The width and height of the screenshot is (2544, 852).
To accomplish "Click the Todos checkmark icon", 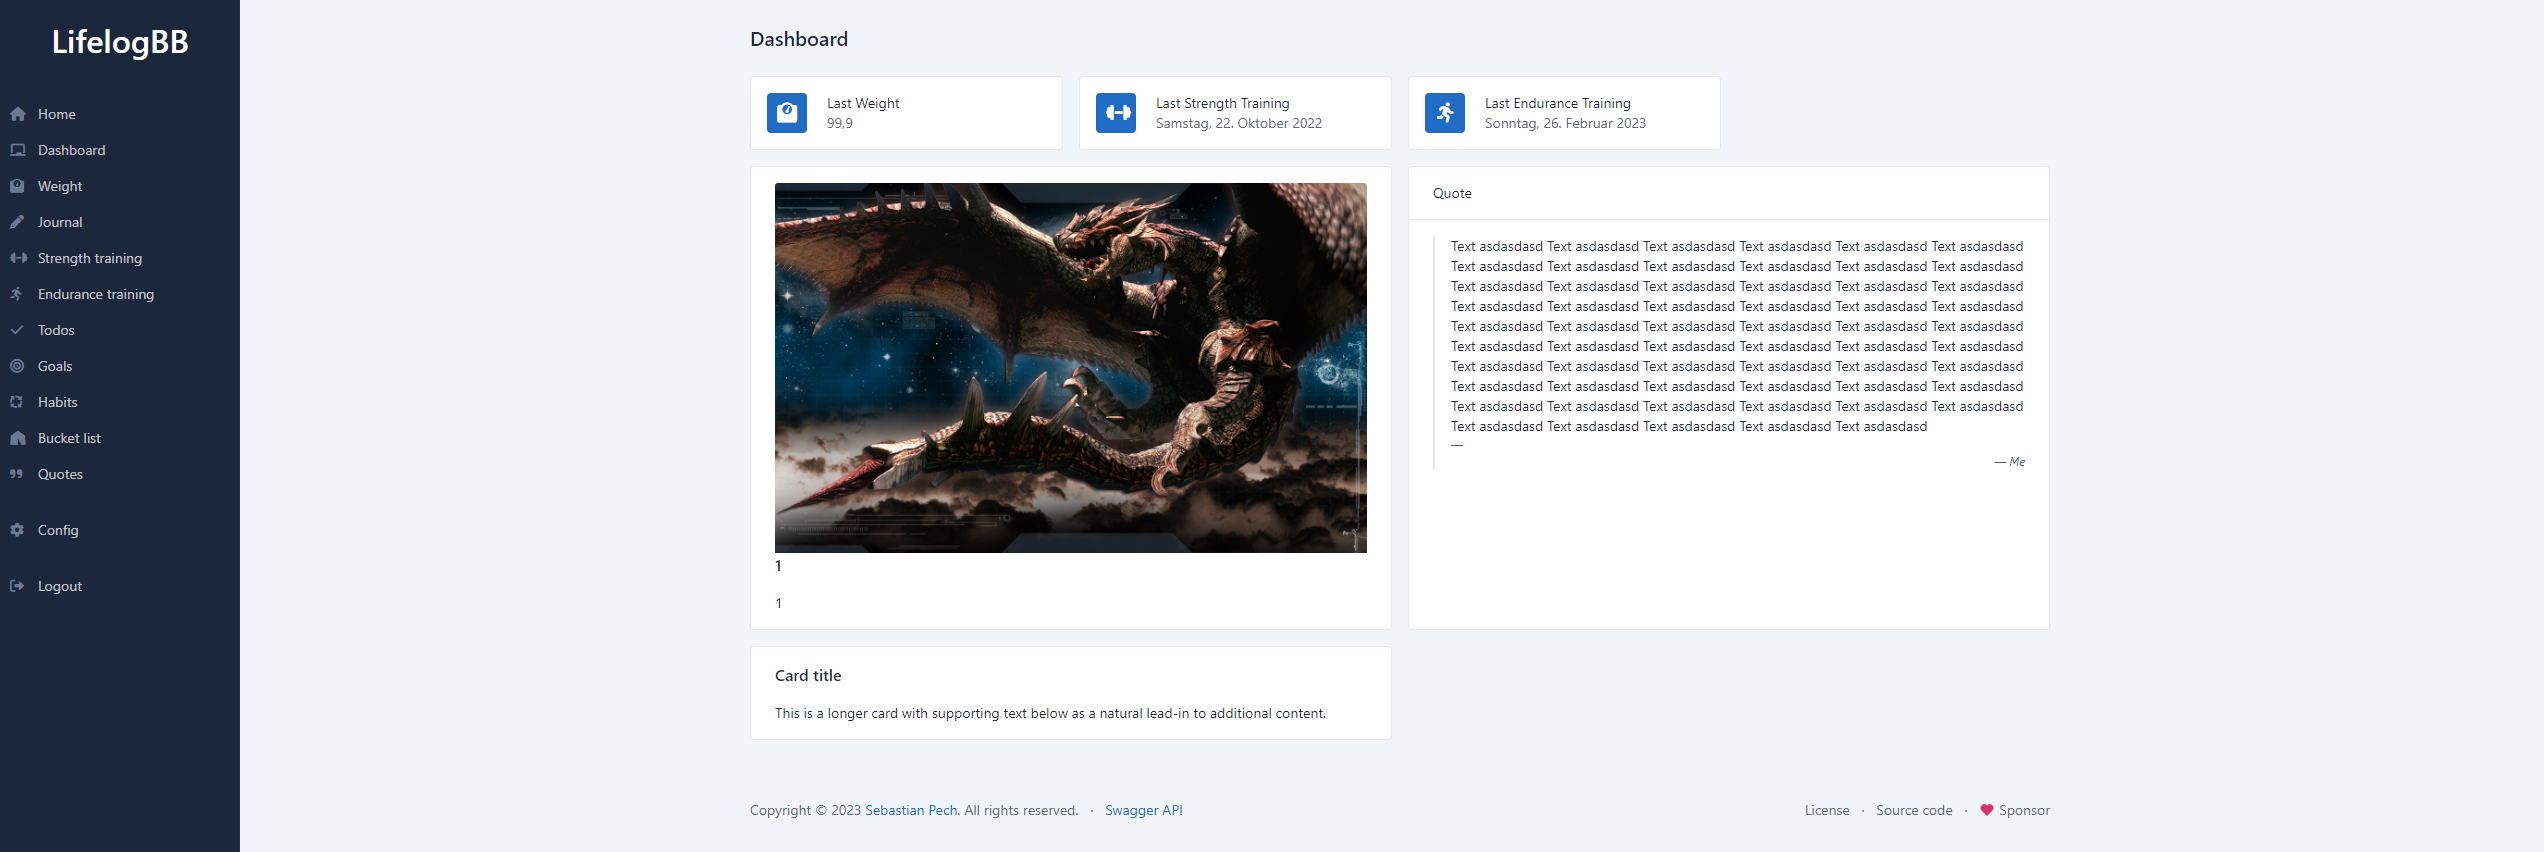I will coord(17,330).
